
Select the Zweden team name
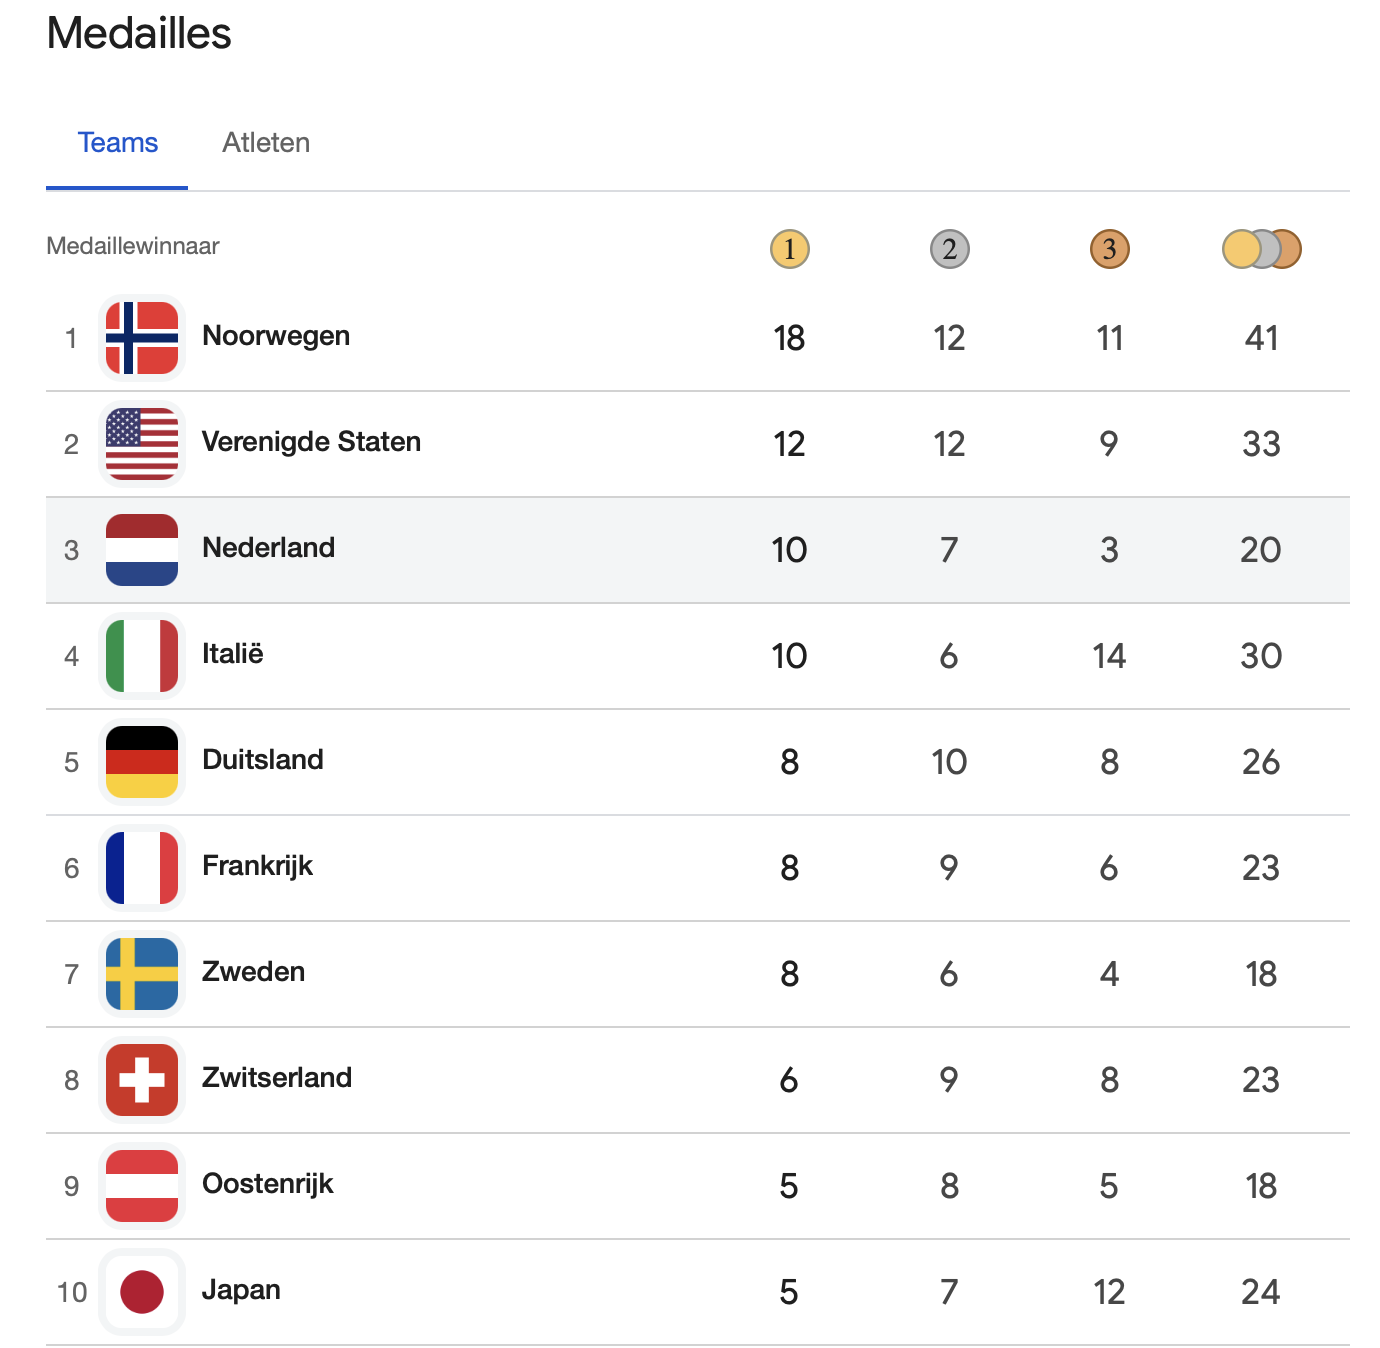(253, 972)
